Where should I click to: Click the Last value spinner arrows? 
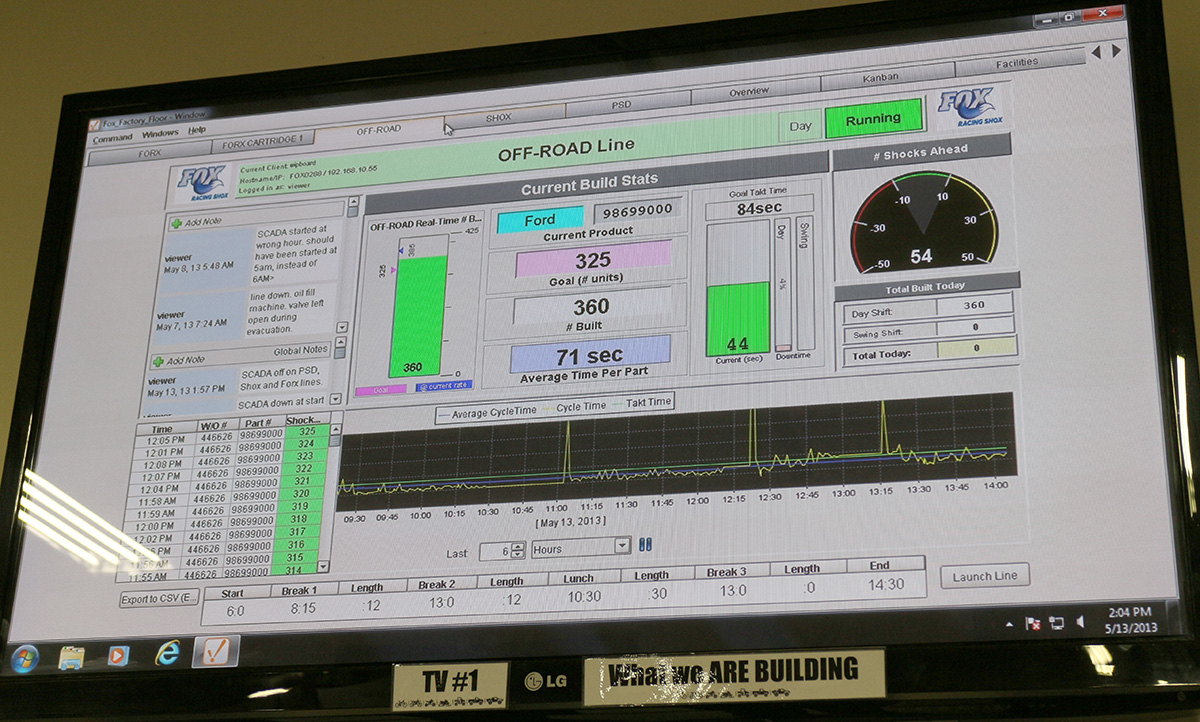[x=518, y=550]
